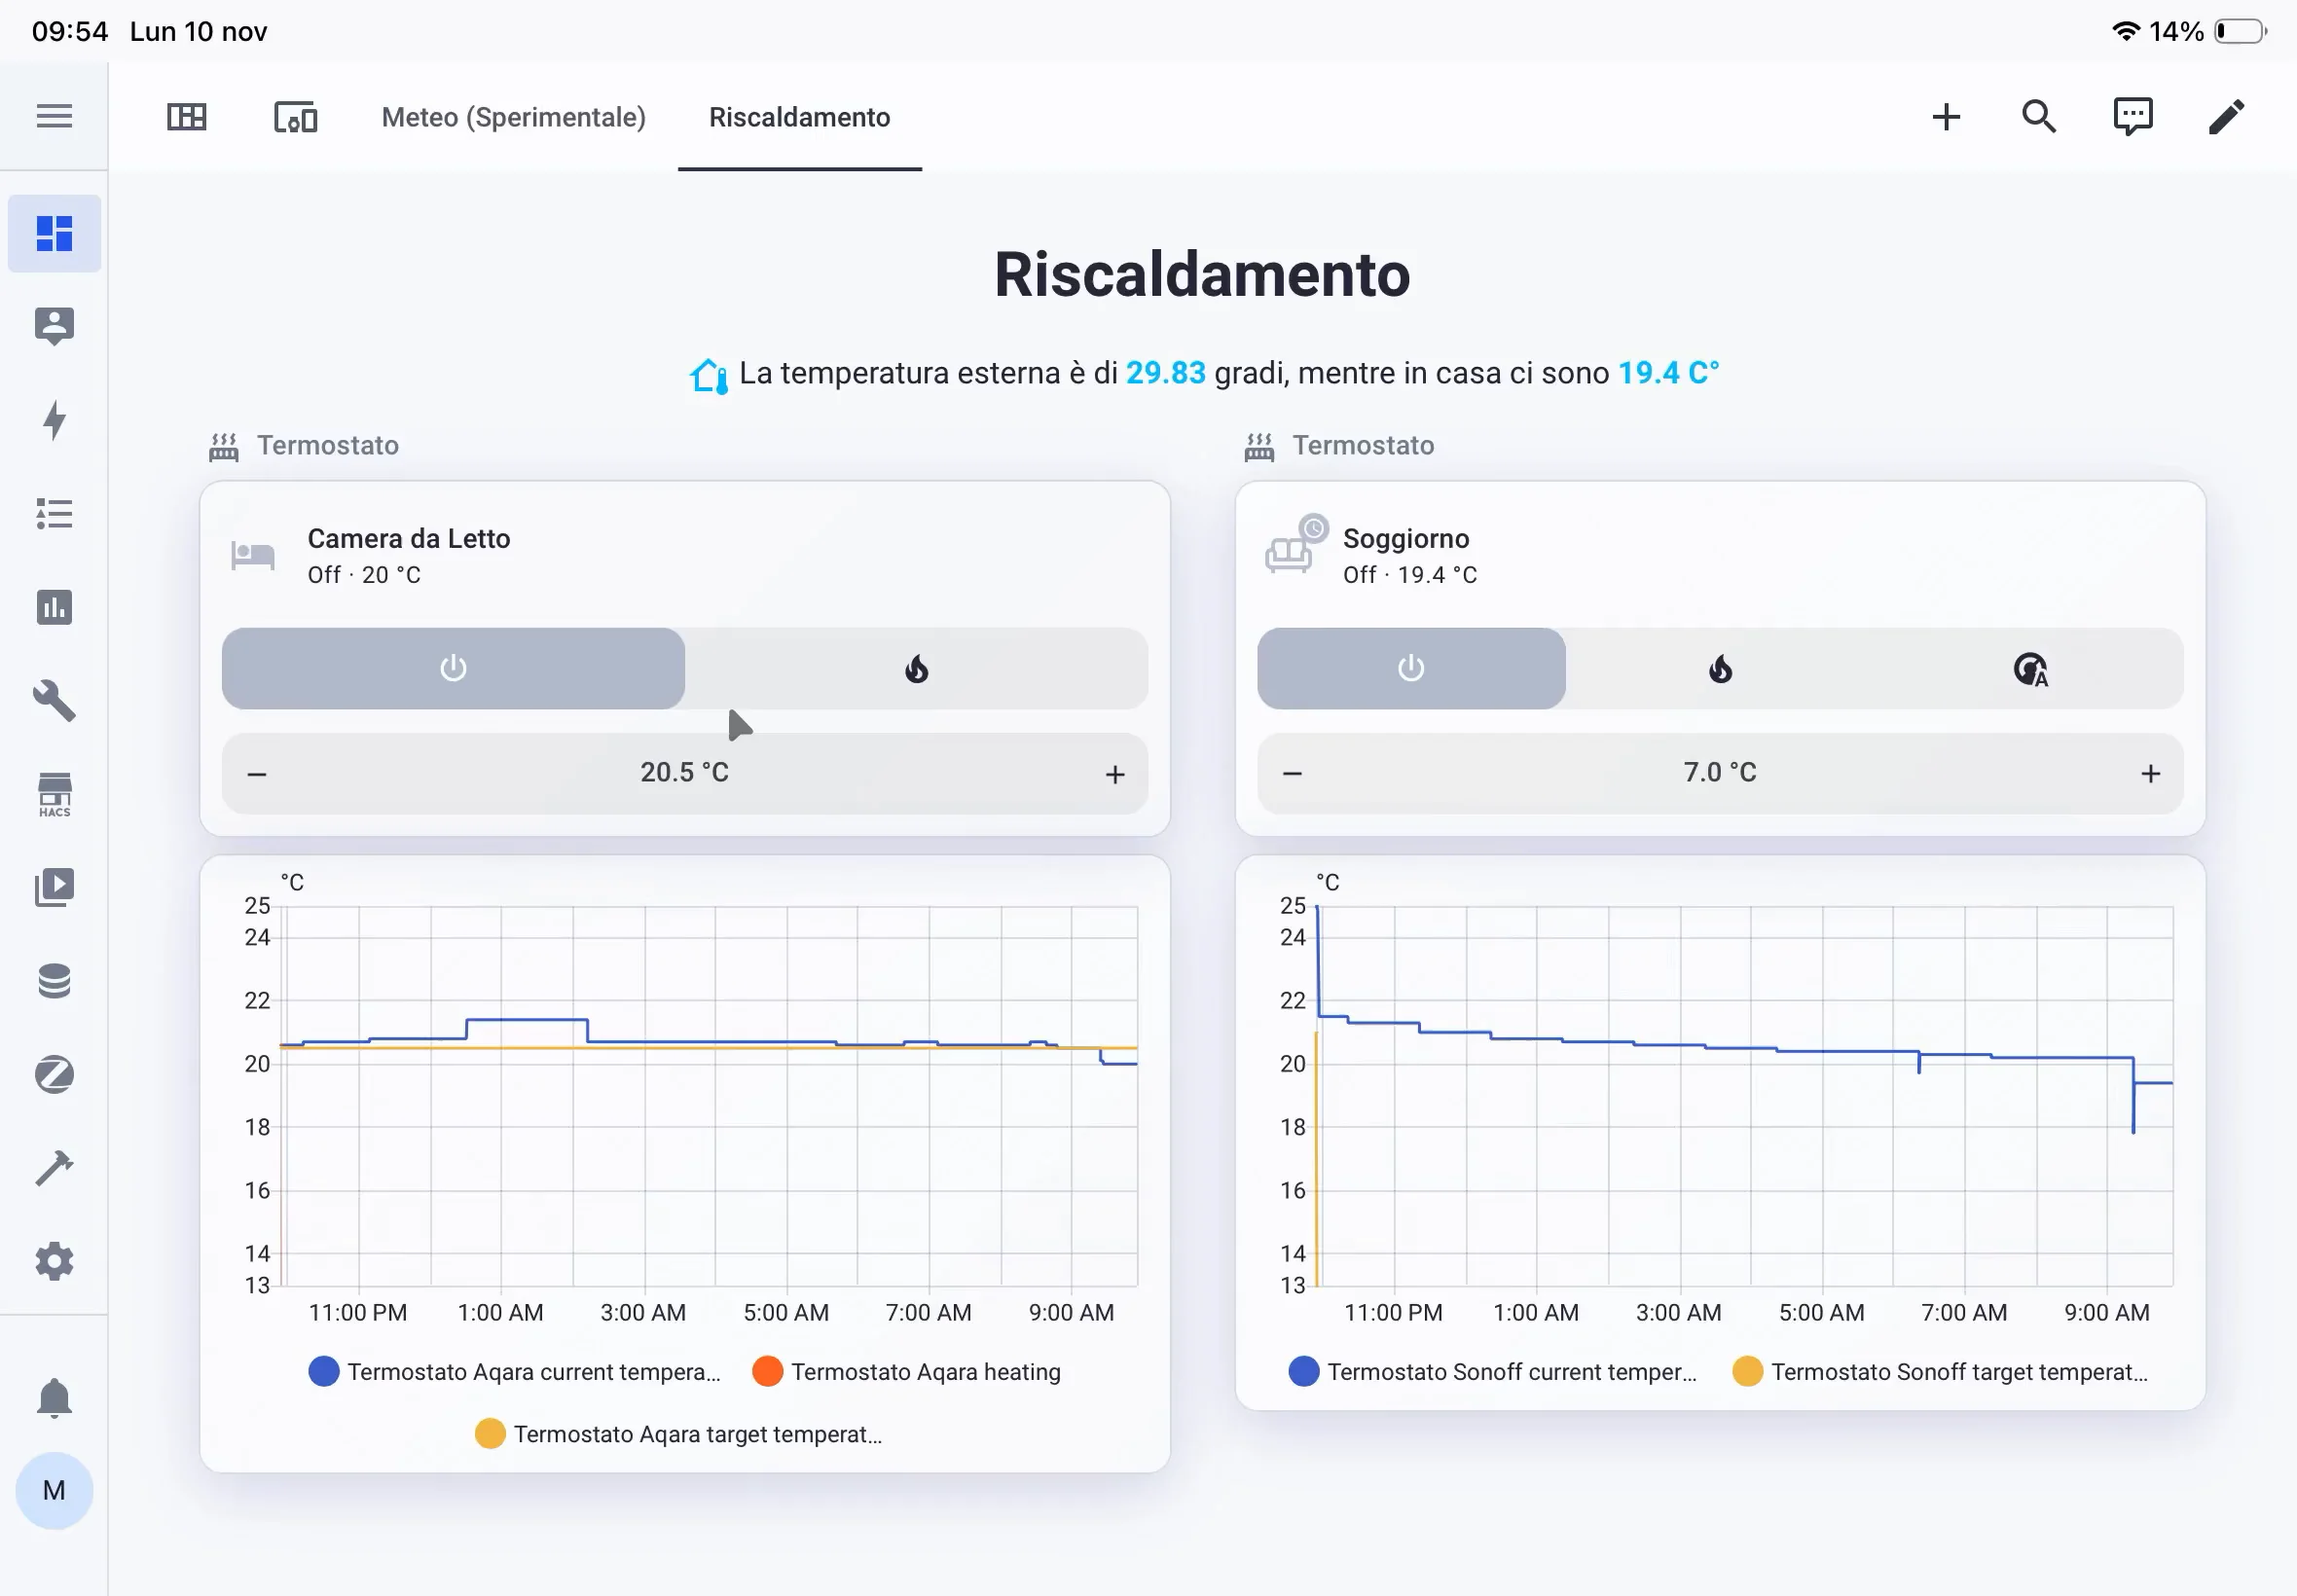Open the Overview dashboard sidebar icon

click(54, 233)
